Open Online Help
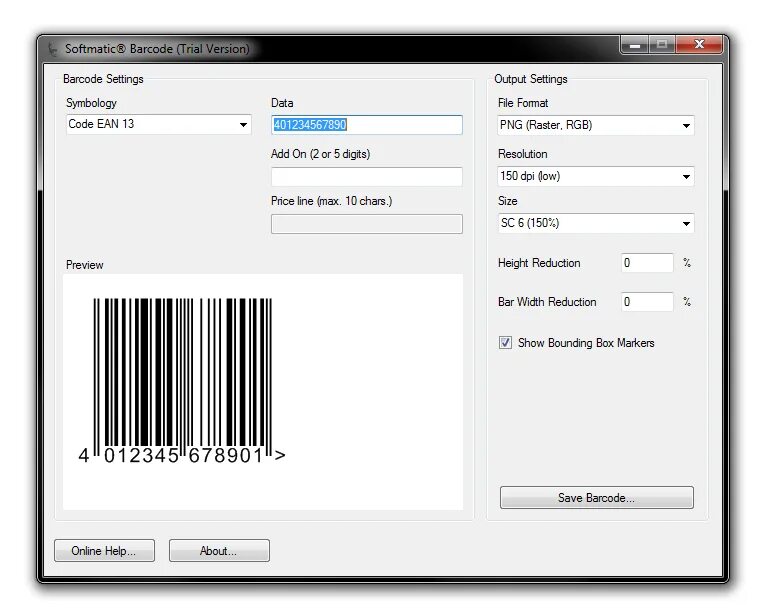Image resolution: width=766 pixels, height=614 pixels. 104,550
